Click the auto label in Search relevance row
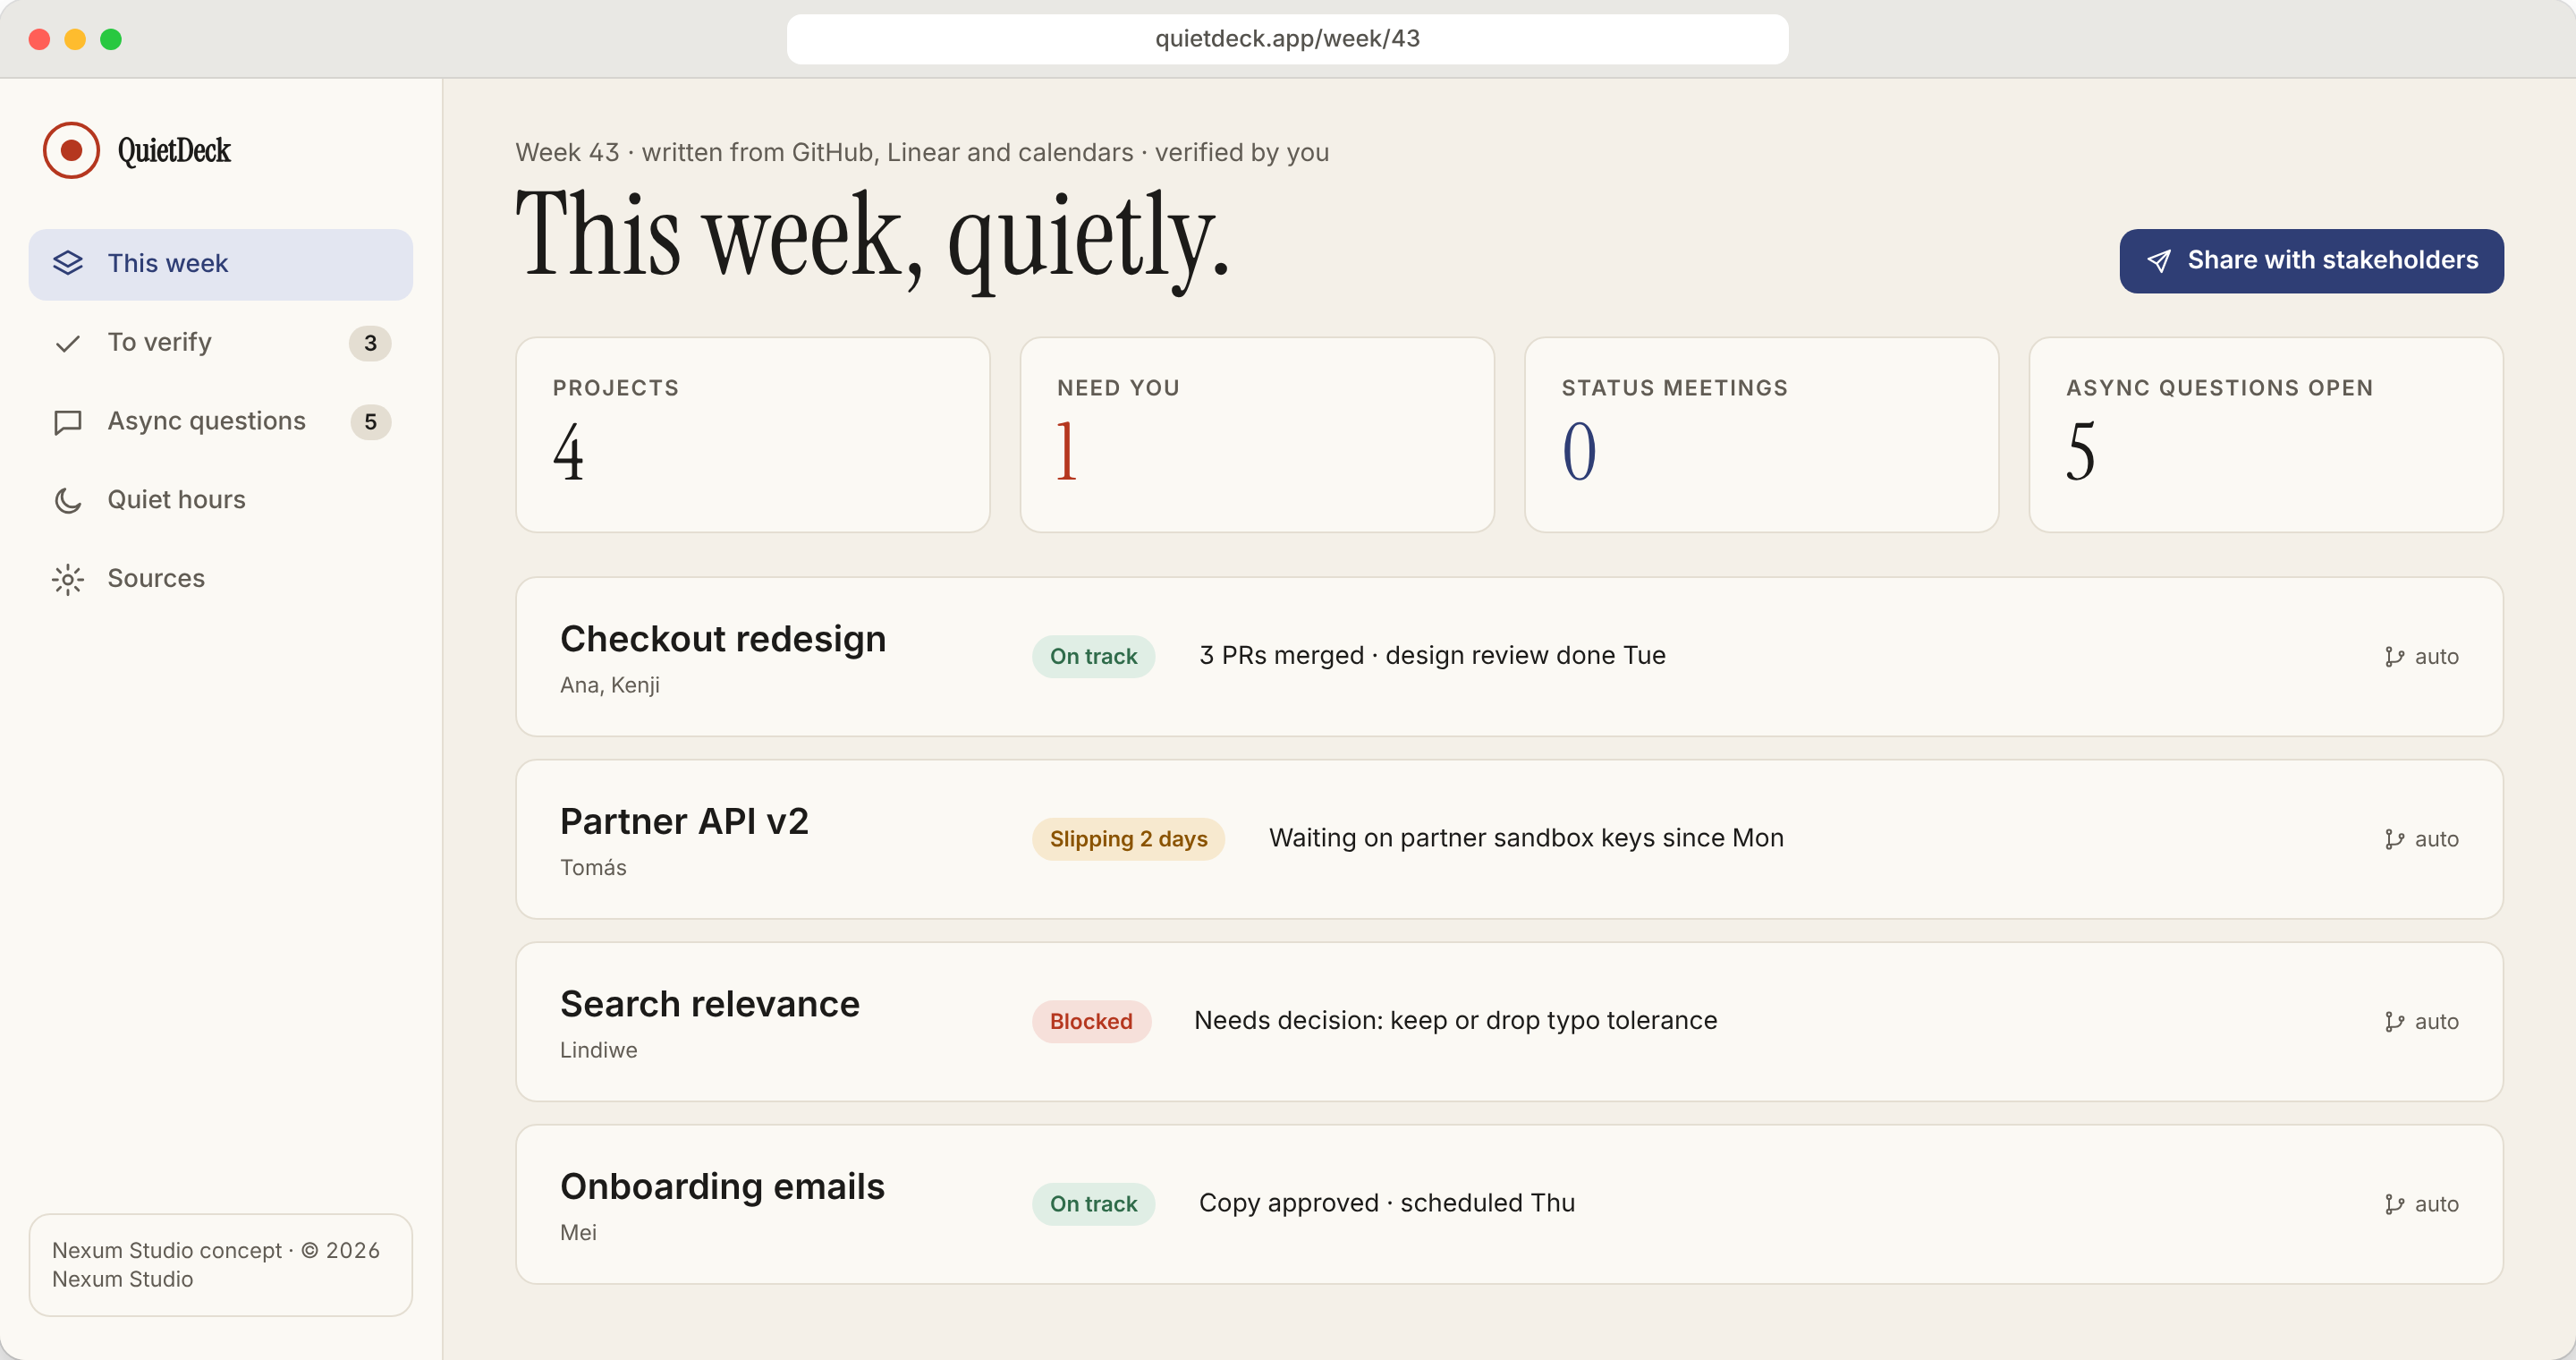Viewport: 2576px width, 1360px height. (x=2436, y=1022)
